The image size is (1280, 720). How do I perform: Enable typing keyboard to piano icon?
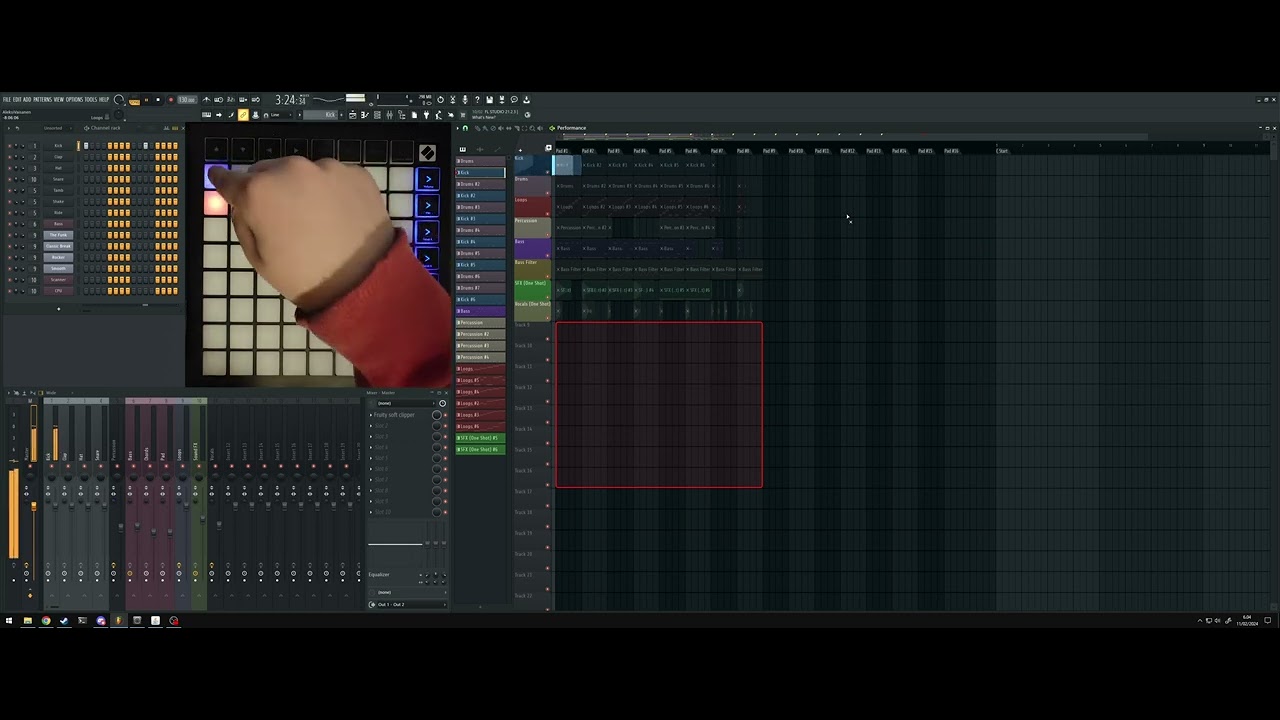(x=206, y=114)
